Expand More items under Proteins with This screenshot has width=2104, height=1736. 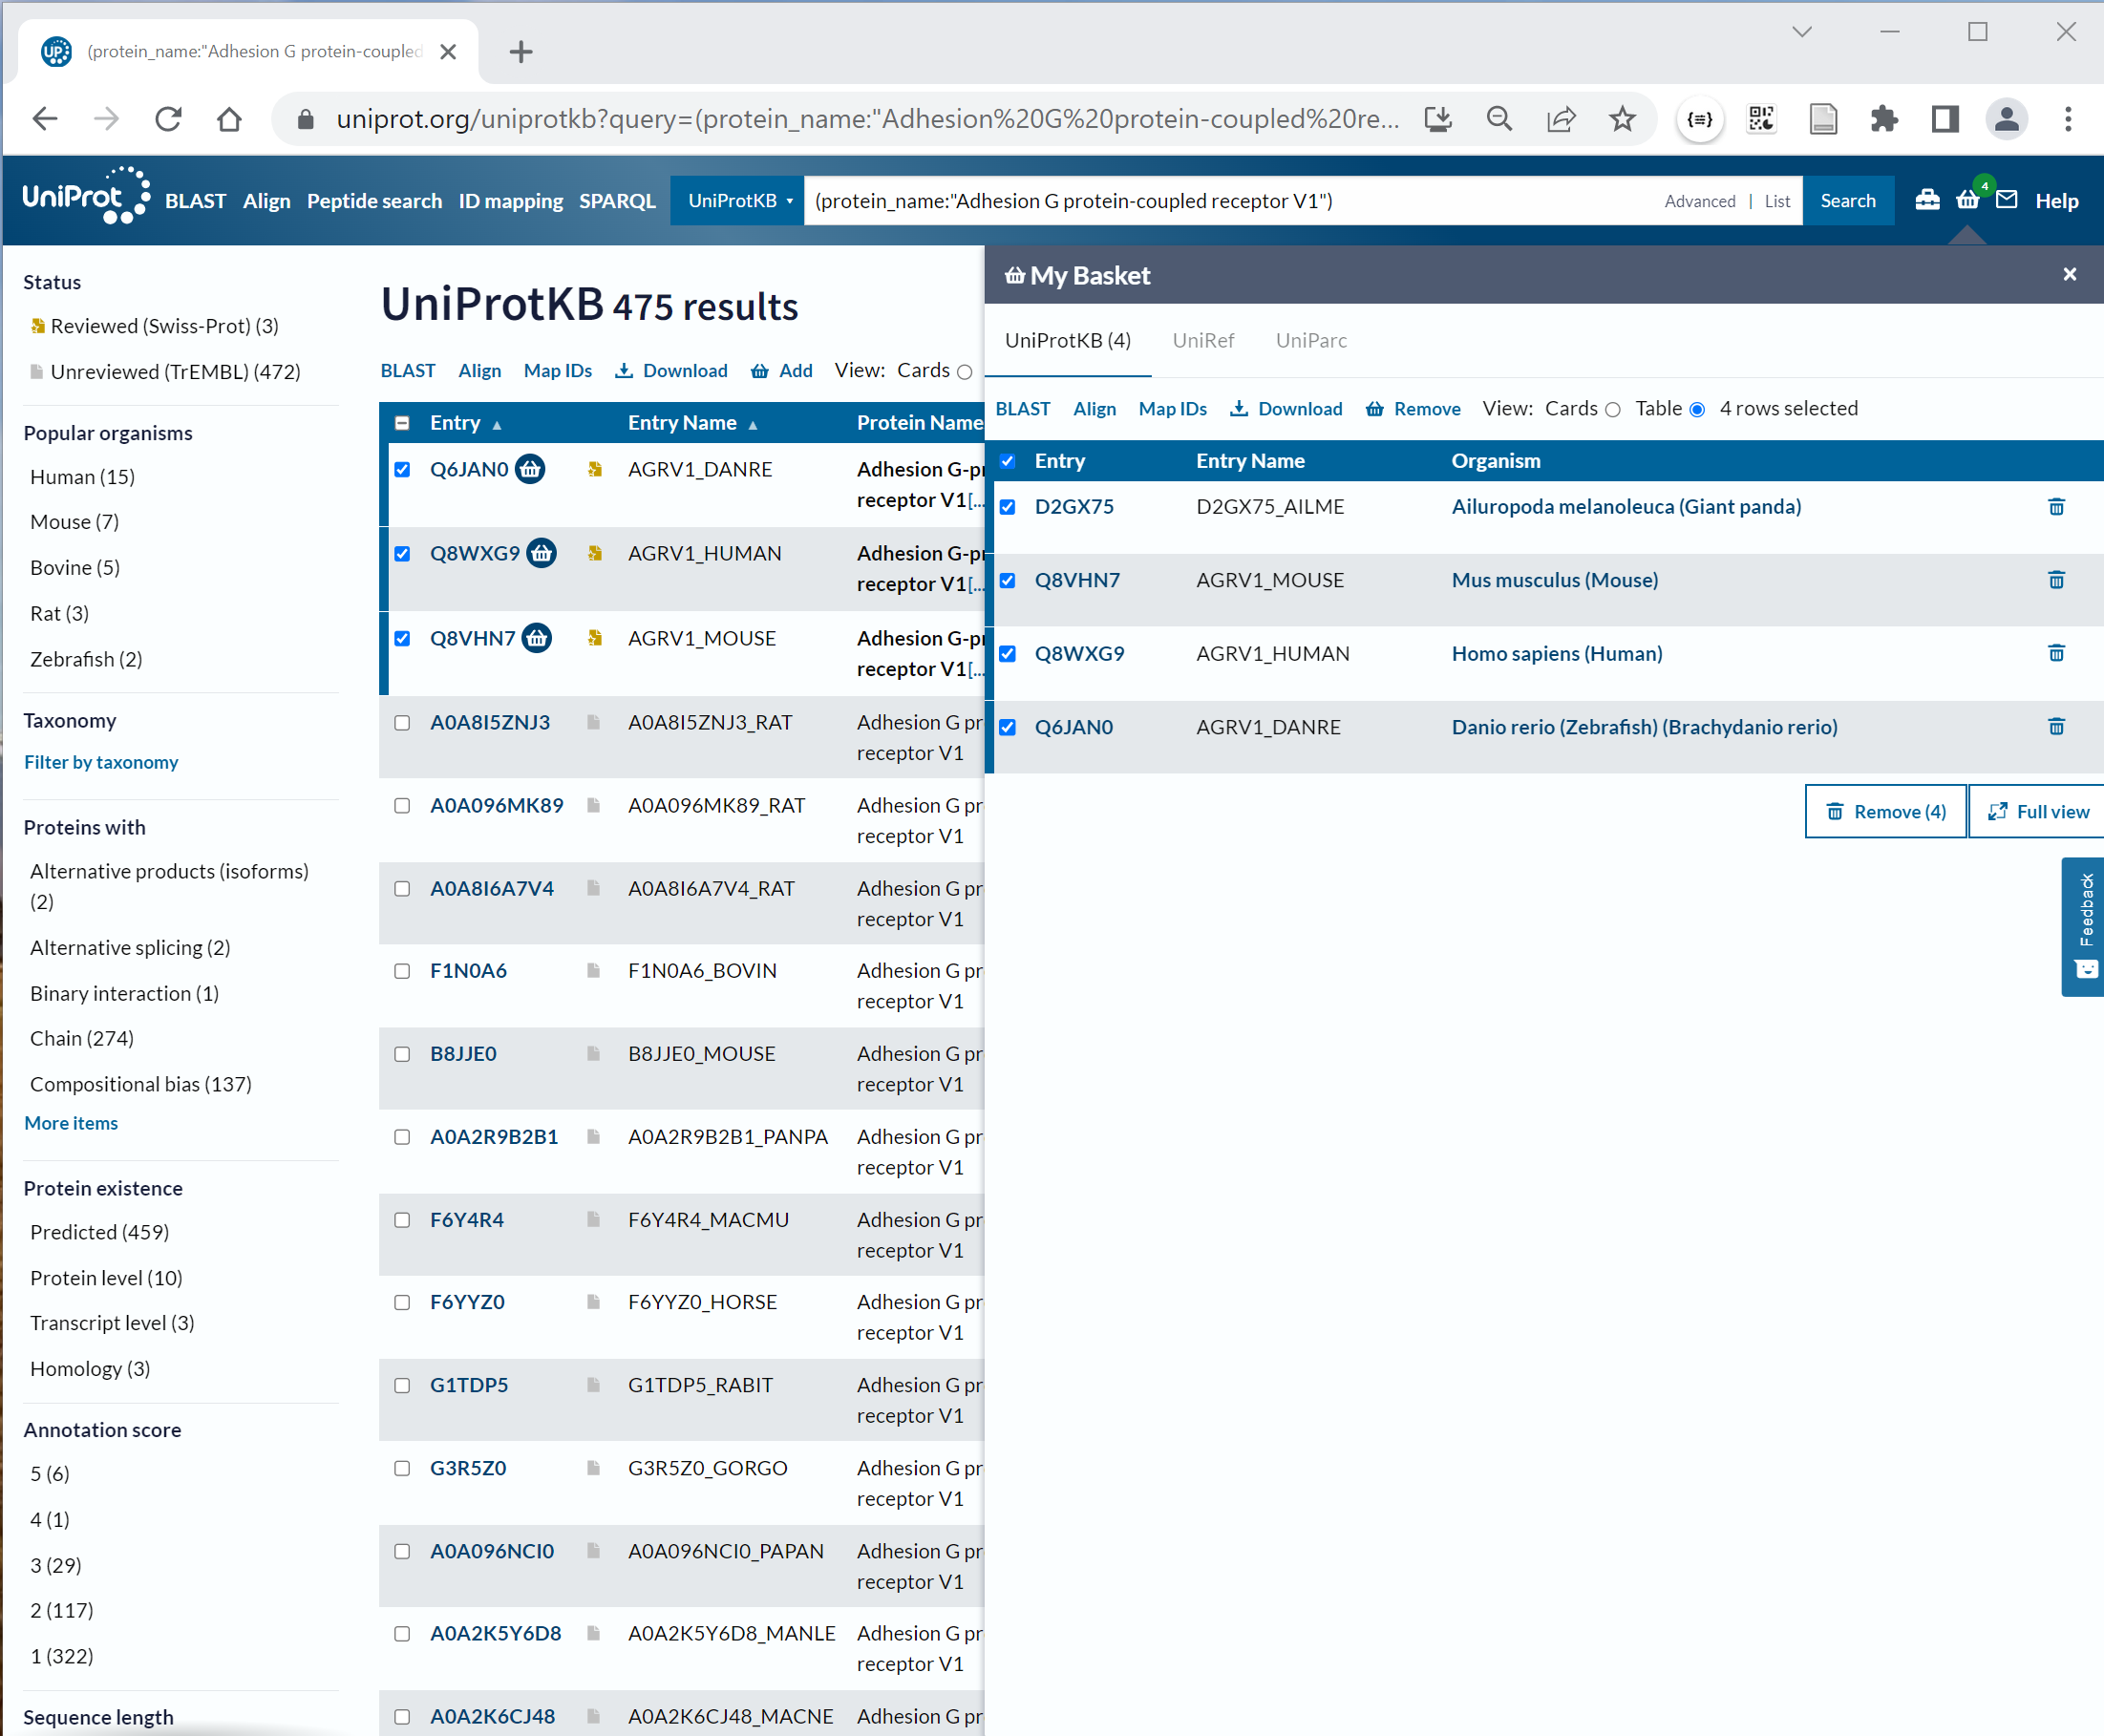click(x=70, y=1123)
